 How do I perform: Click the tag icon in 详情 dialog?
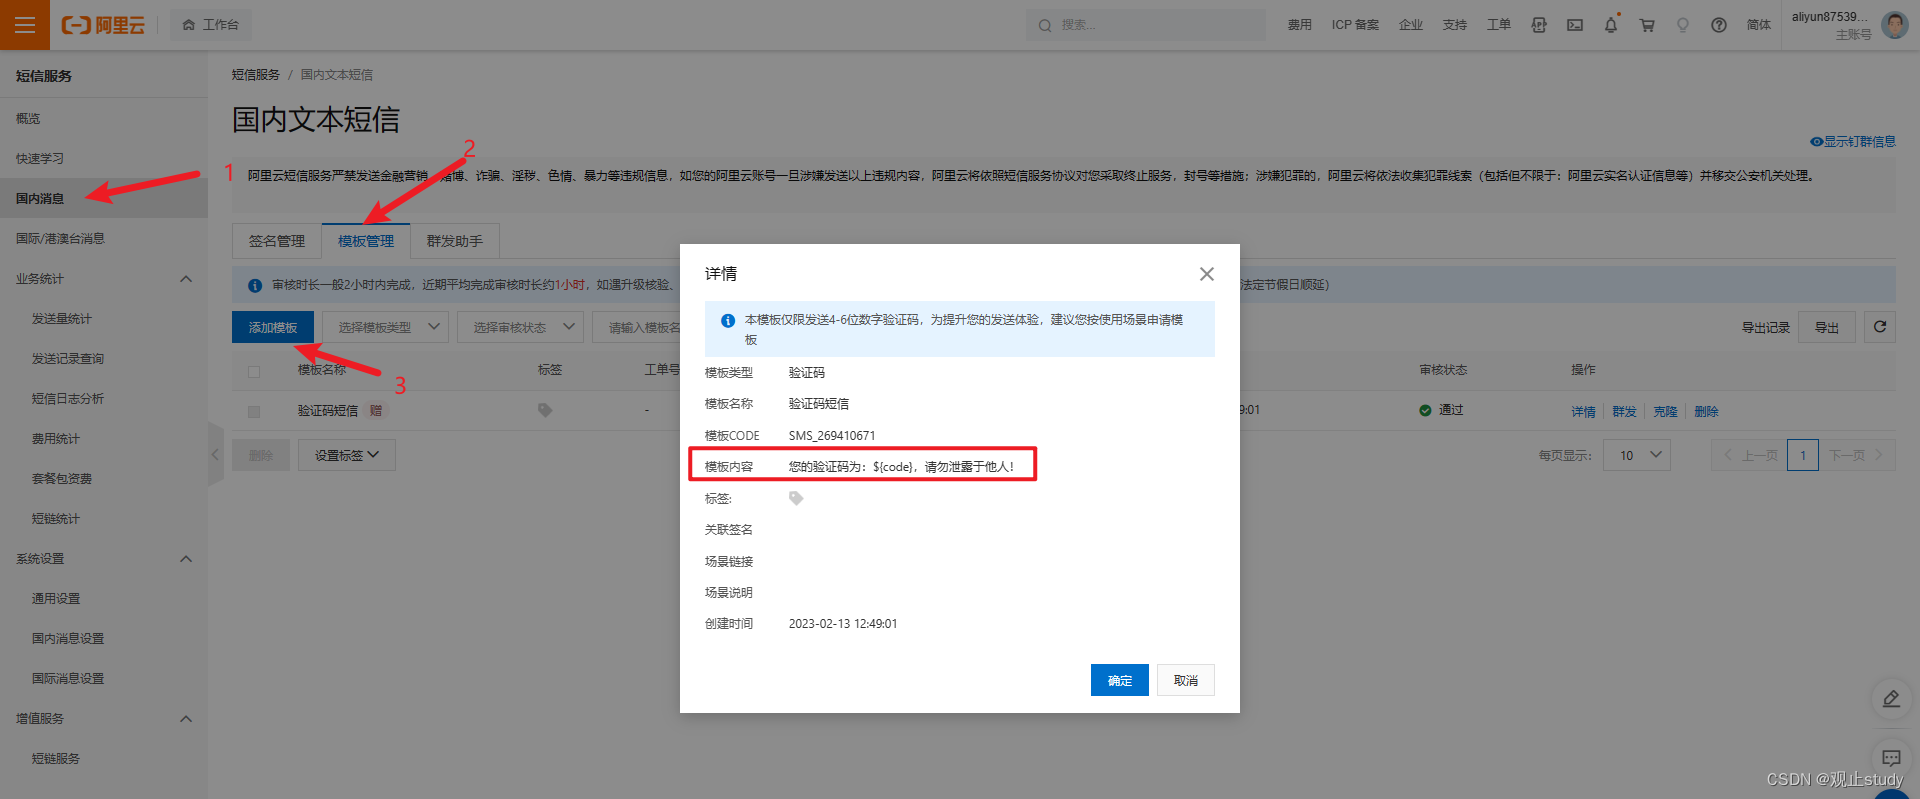pyautogui.click(x=796, y=498)
